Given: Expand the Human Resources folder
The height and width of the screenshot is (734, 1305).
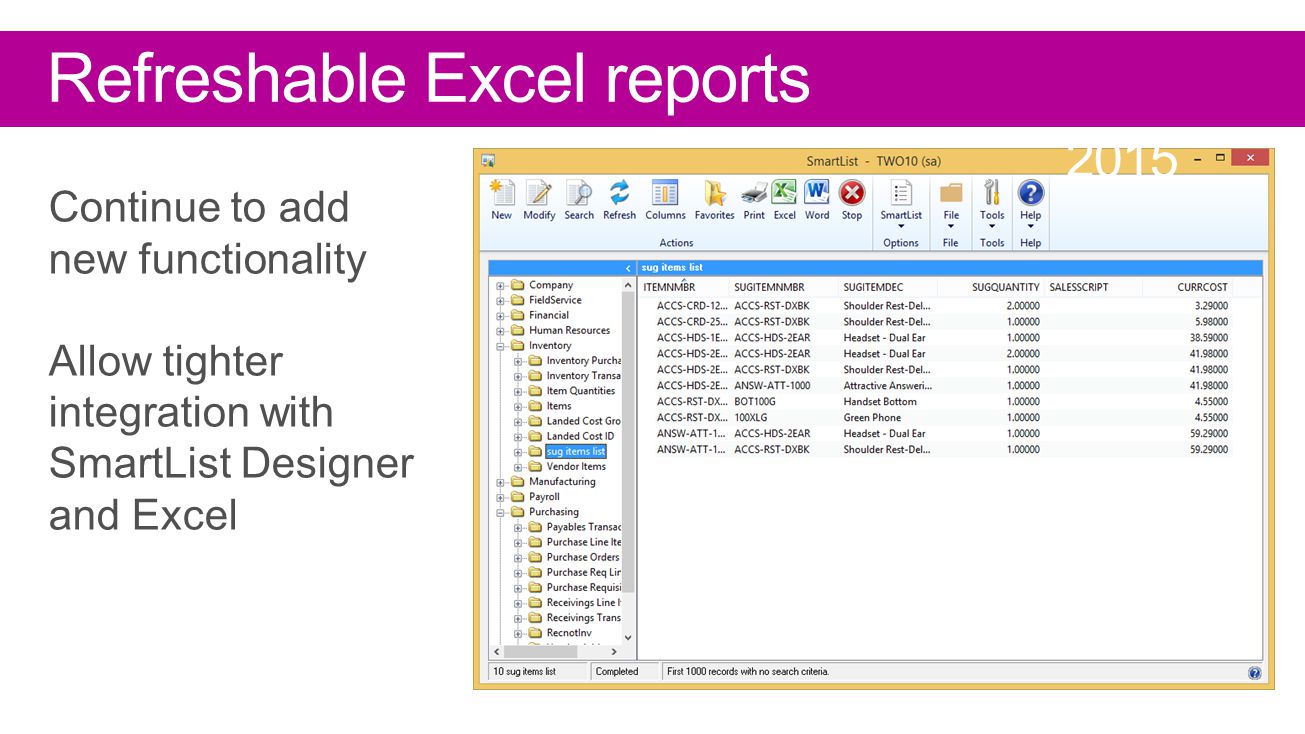Looking at the screenshot, I should [x=500, y=331].
